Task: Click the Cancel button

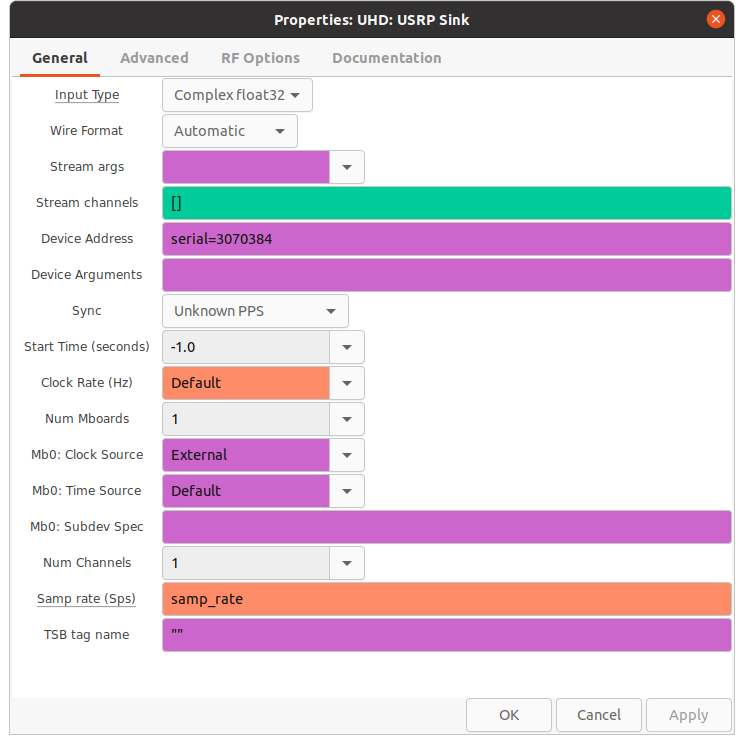Action: pos(598,715)
